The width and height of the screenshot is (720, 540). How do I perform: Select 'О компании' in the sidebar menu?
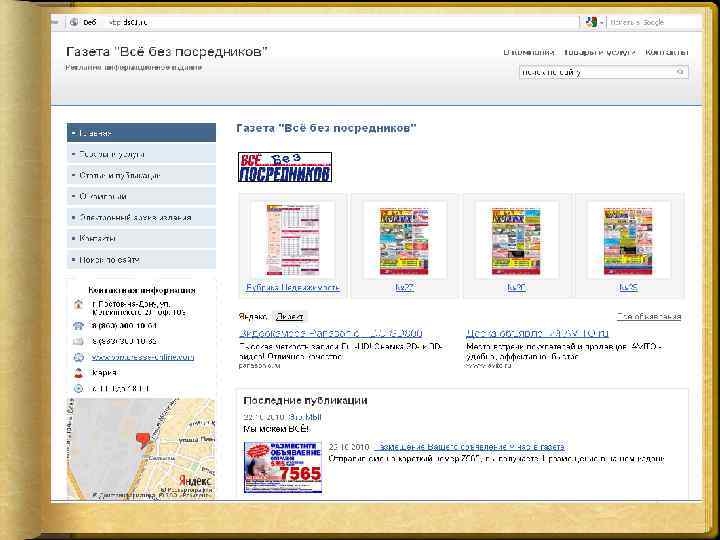(141, 197)
